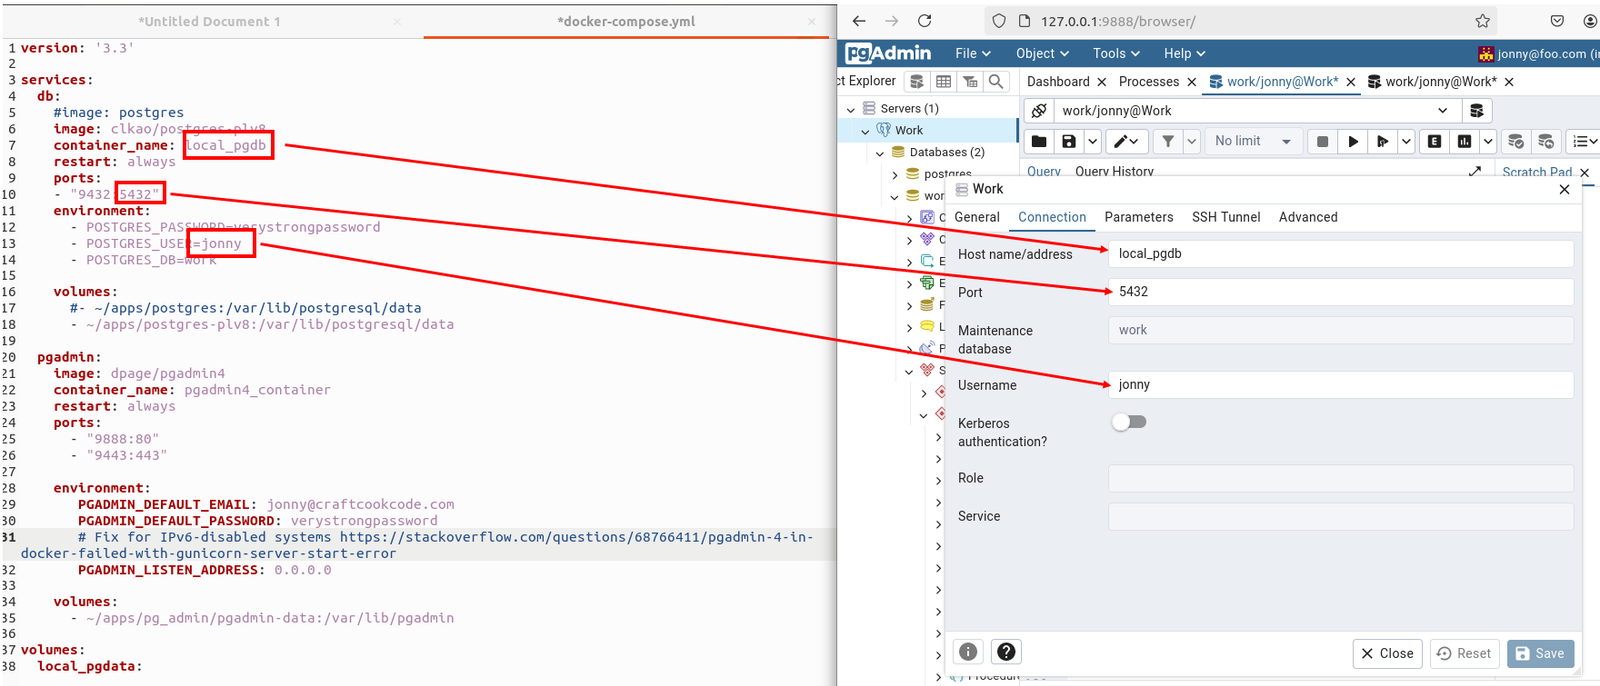Click the help question mark icon

1006,652
